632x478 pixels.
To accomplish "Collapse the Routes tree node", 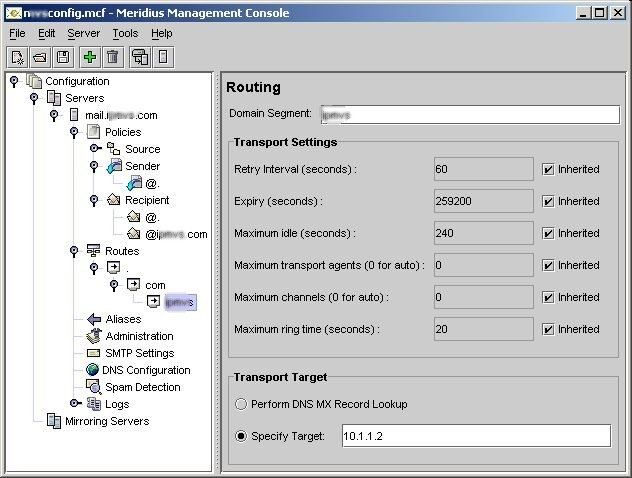I will [75, 251].
